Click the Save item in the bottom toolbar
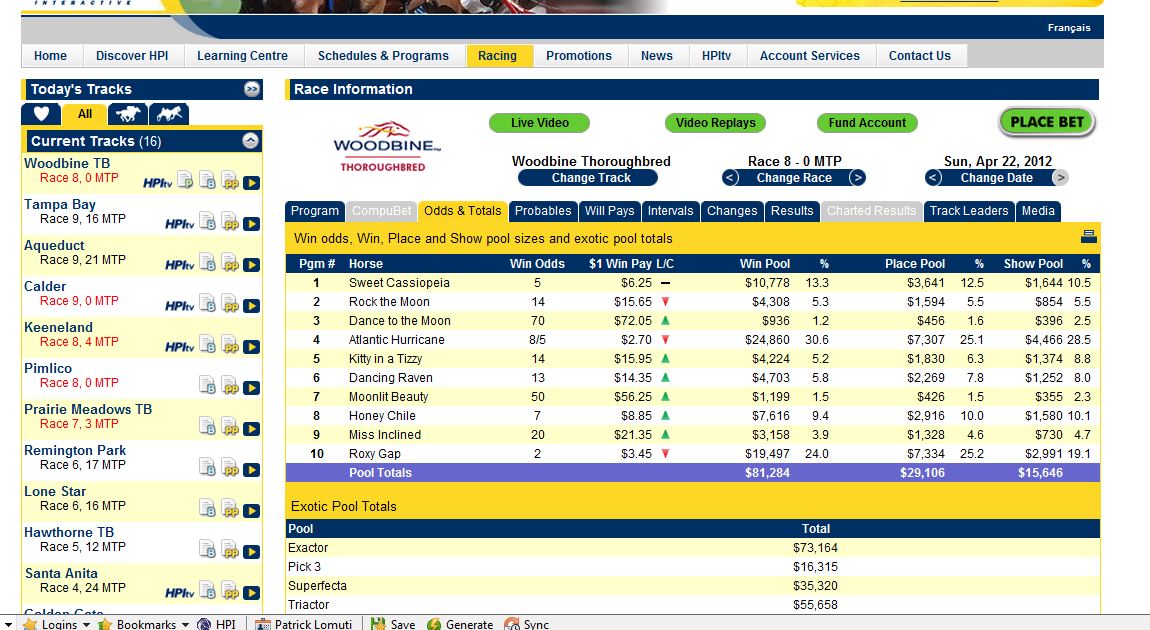The width and height of the screenshot is (1150, 630). tap(393, 624)
